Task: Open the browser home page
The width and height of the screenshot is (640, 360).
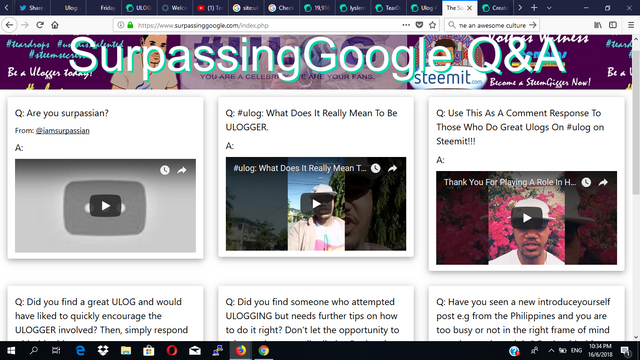Action: click(x=55, y=25)
